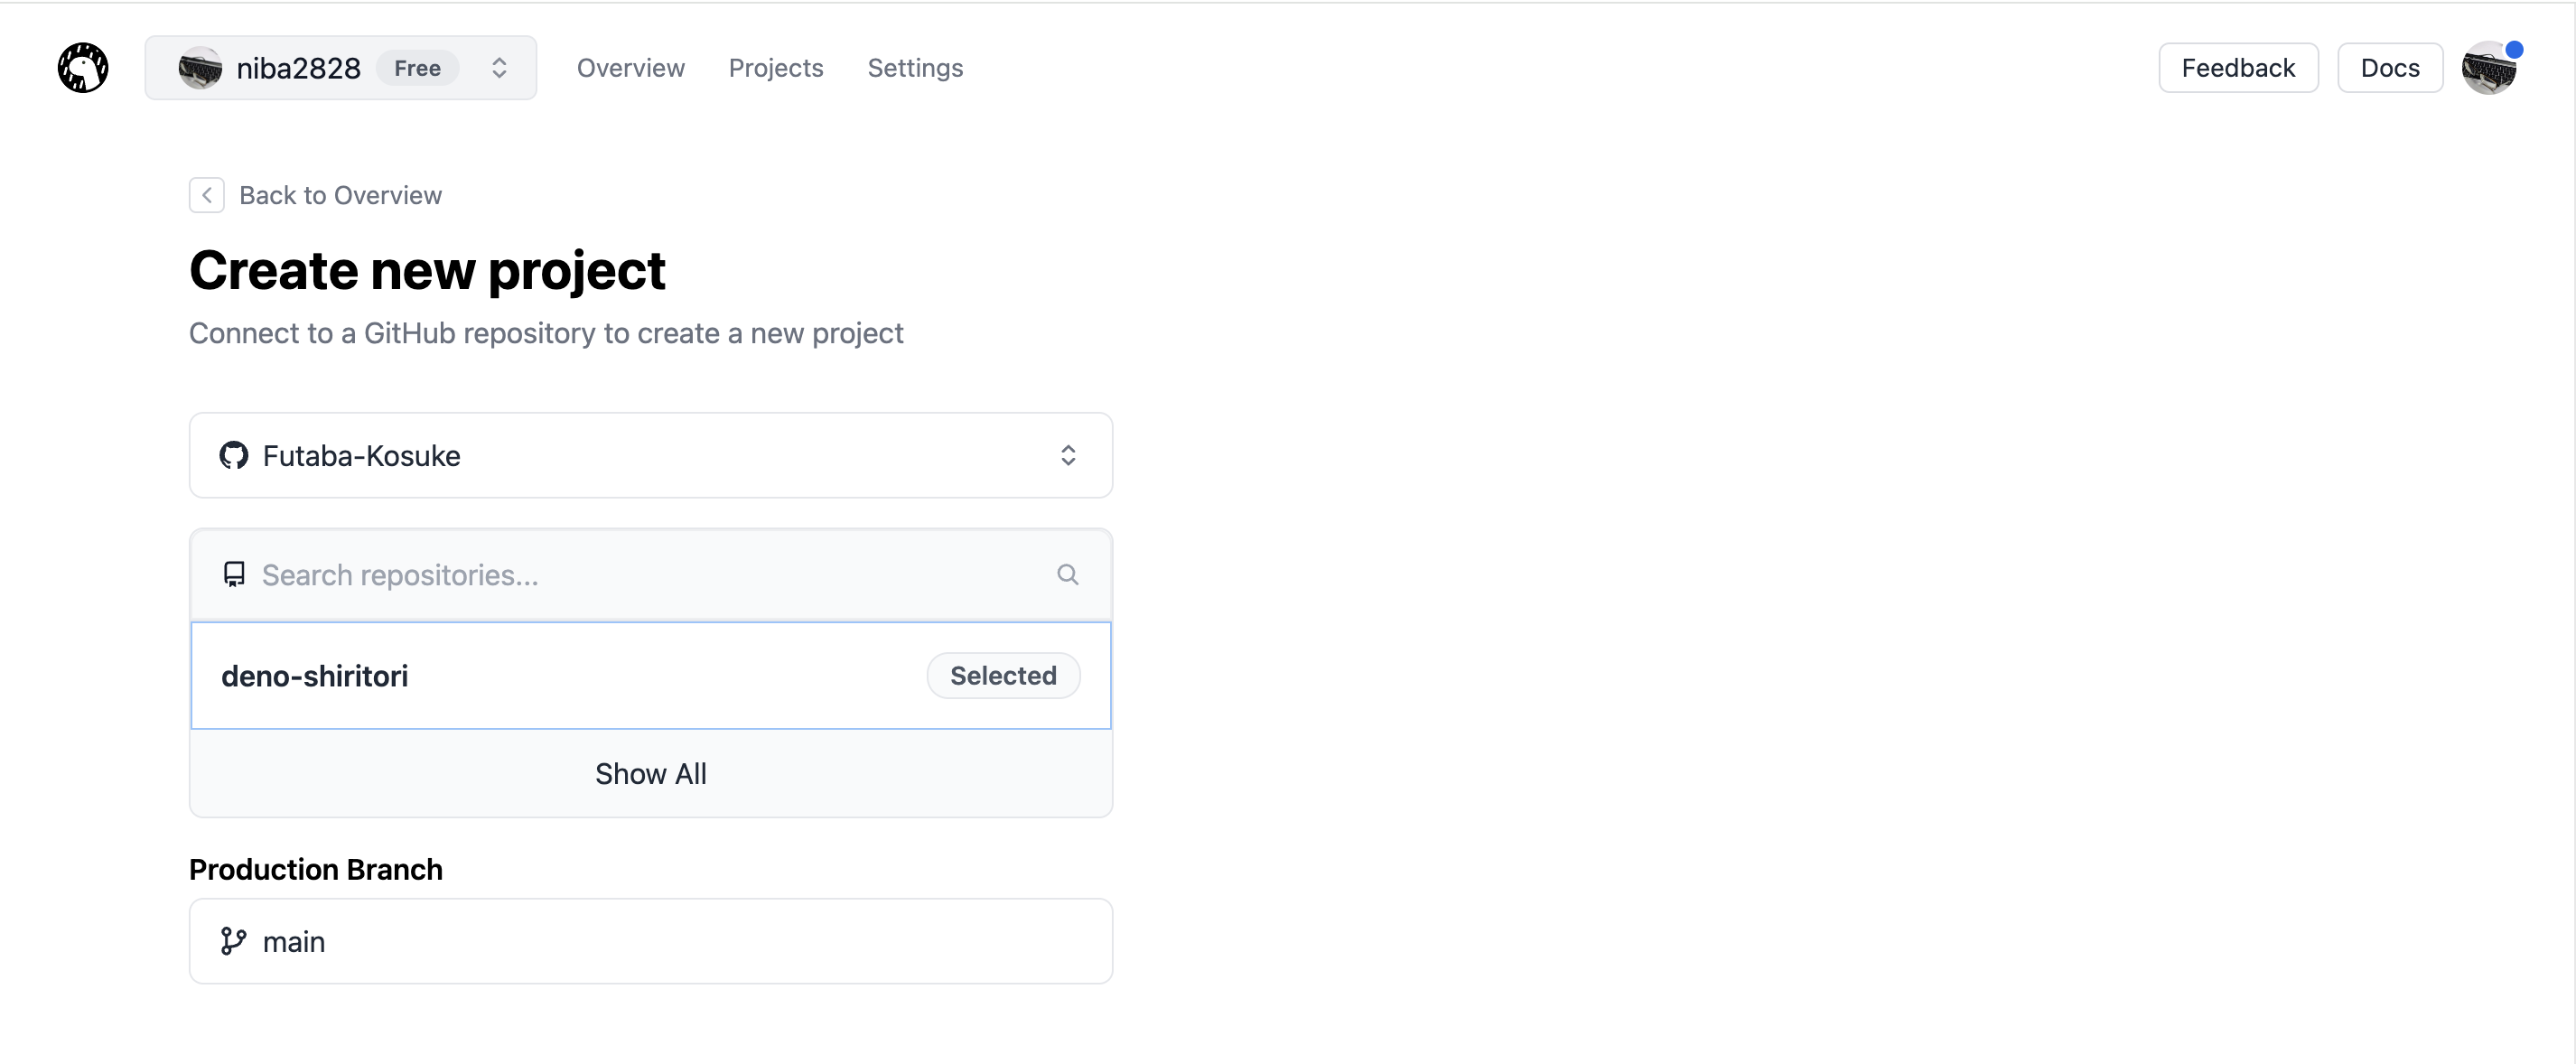Click the Deno logo icon
This screenshot has height=1064, width=2576.
coord(83,68)
